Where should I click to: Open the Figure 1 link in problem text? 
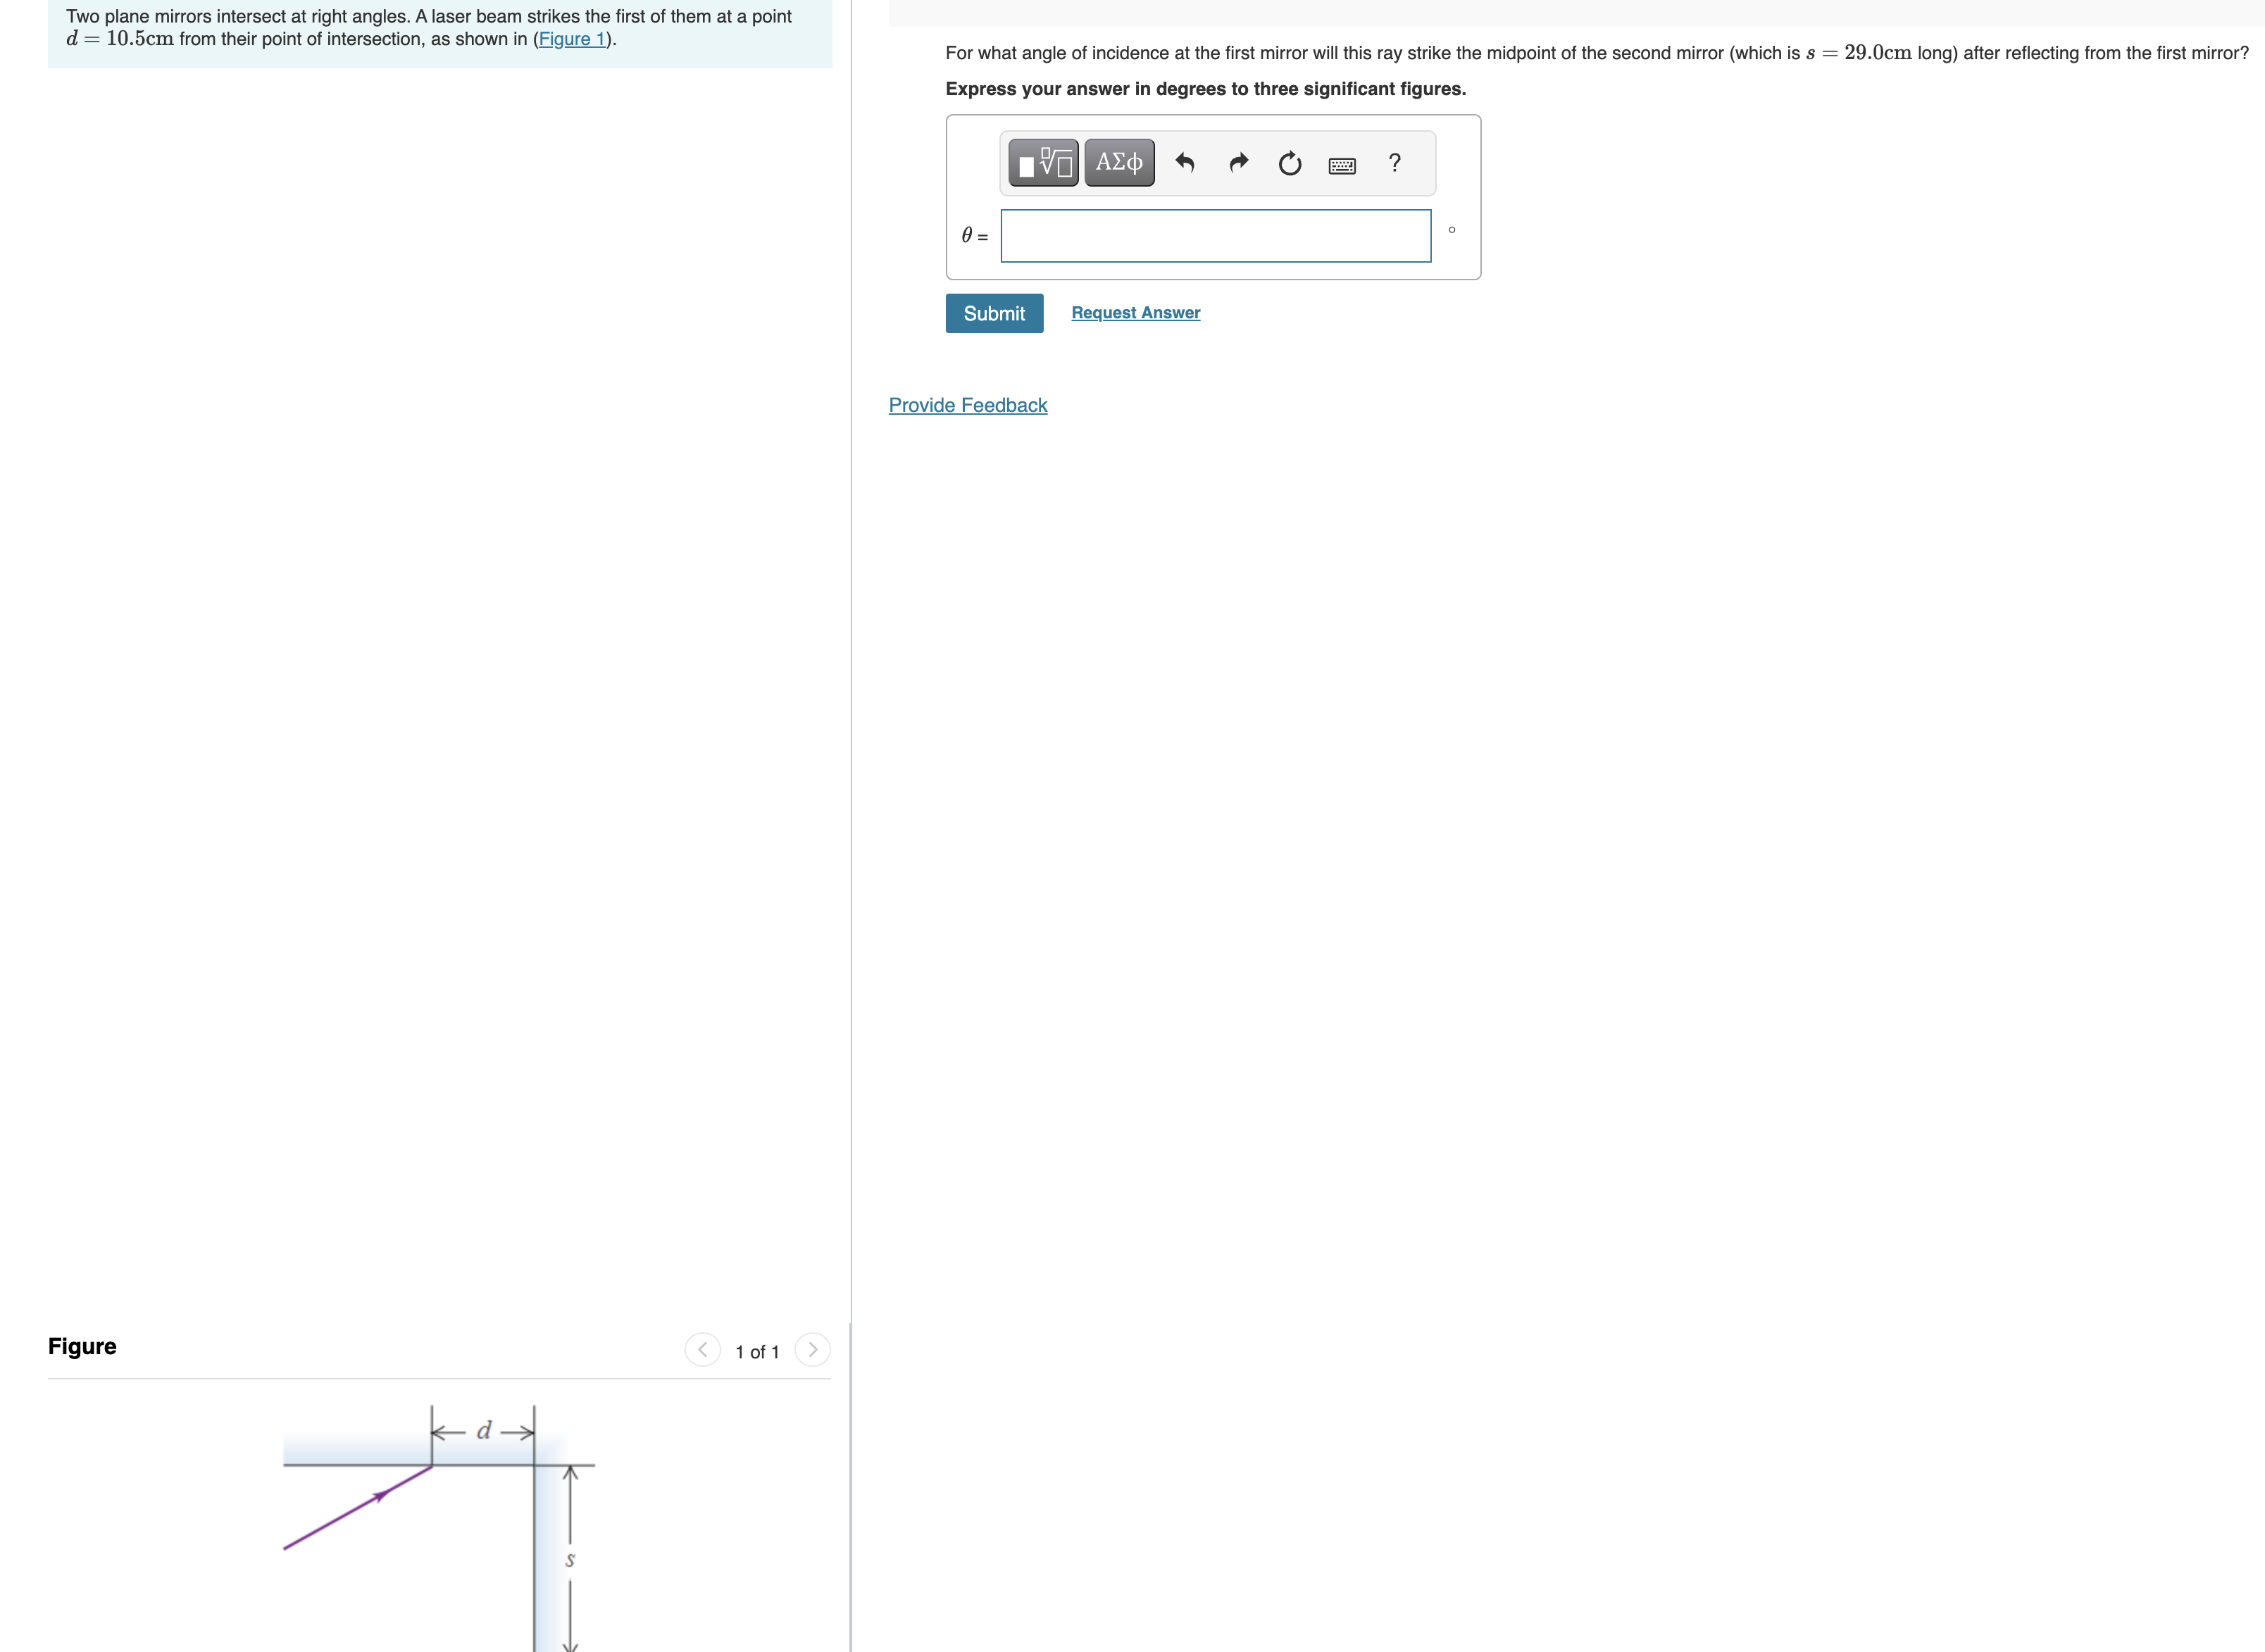coord(572,39)
